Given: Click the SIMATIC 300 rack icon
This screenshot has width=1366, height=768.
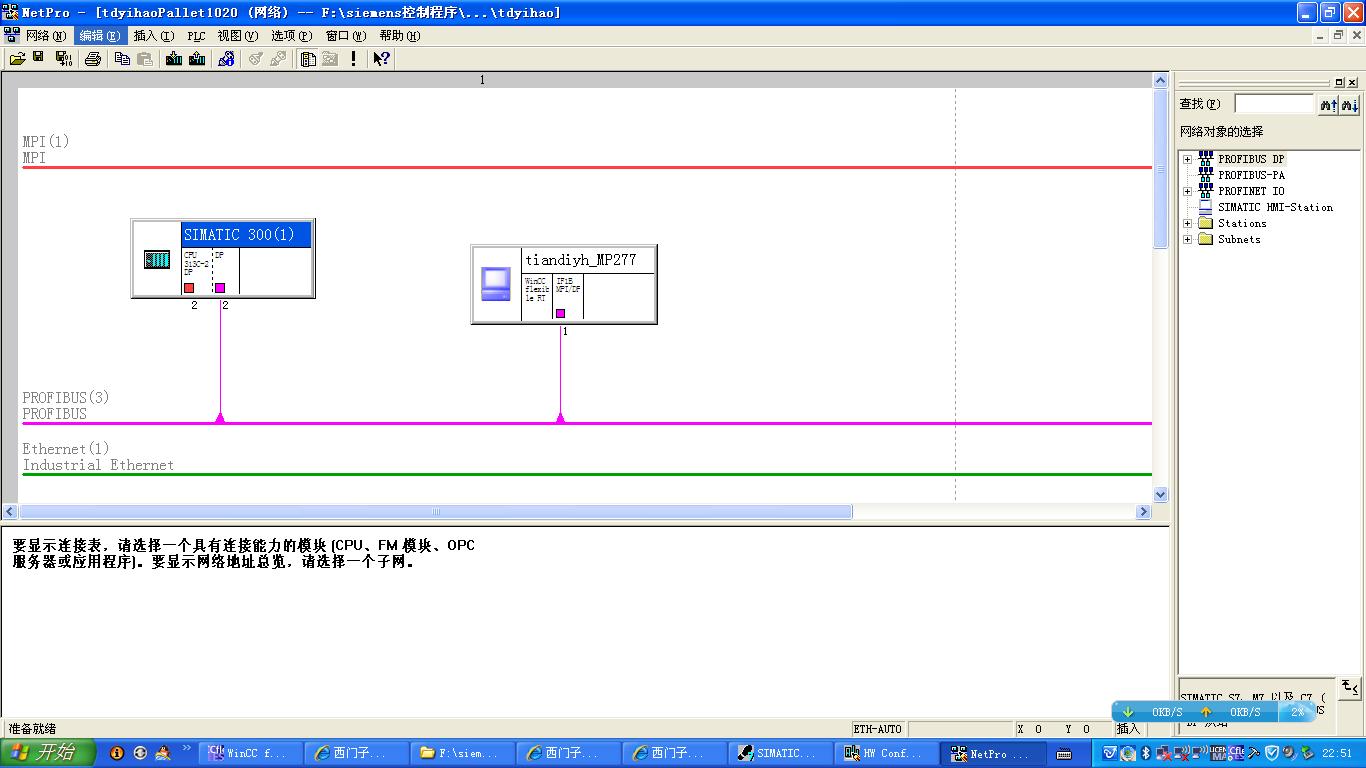Looking at the screenshot, I should coord(157,260).
